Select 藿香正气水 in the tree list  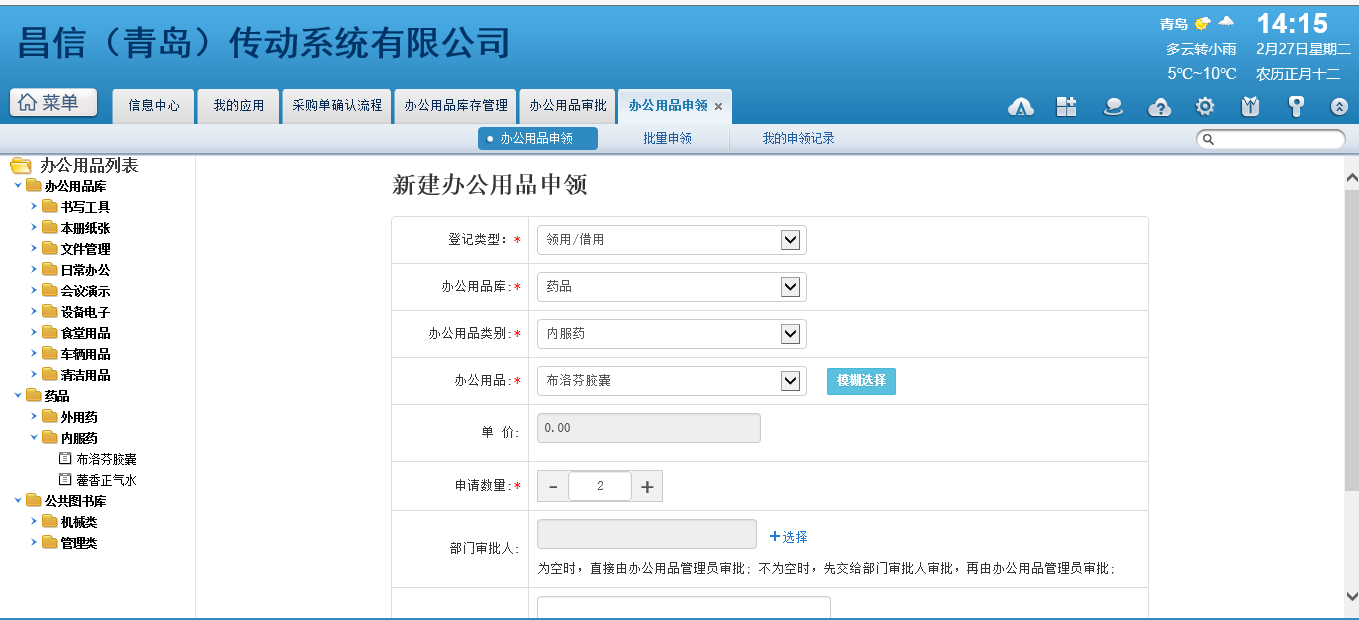point(105,480)
